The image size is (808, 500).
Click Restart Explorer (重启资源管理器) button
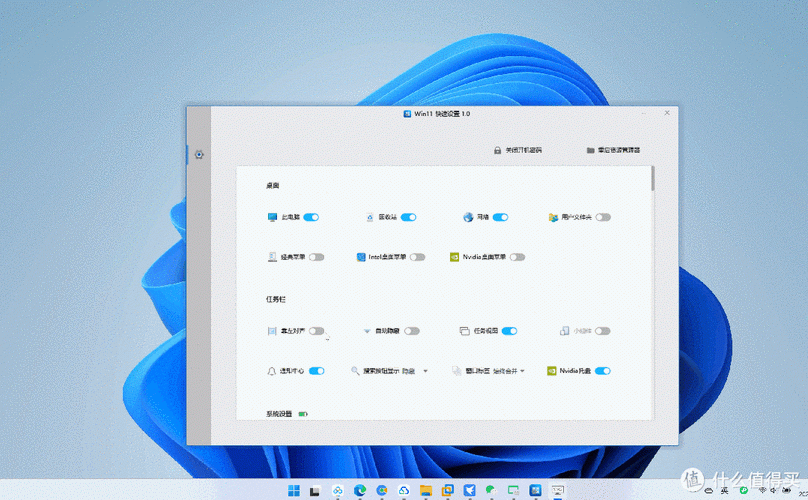613,150
